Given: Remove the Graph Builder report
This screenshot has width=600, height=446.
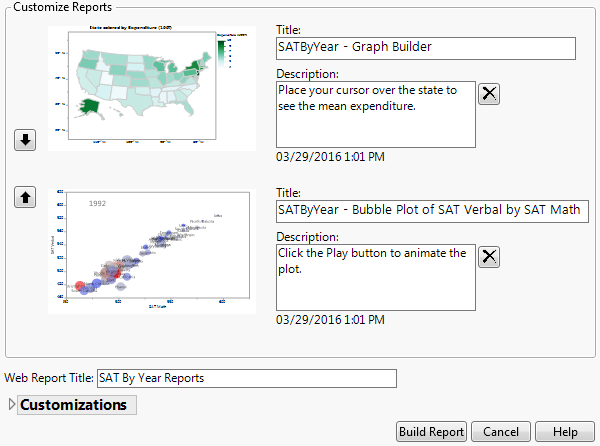Looking at the screenshot, I should pos(489,94).
